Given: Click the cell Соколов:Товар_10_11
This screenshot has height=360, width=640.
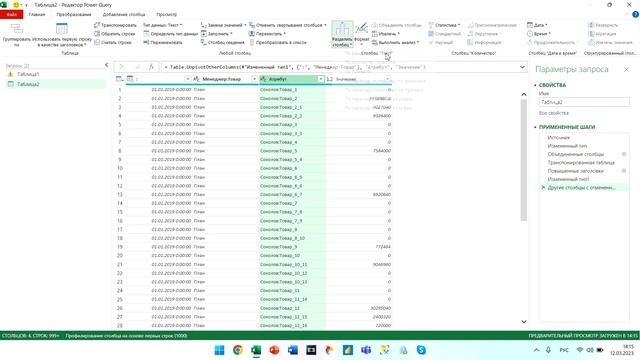Looking at the screenshot, I should [292, 264].
